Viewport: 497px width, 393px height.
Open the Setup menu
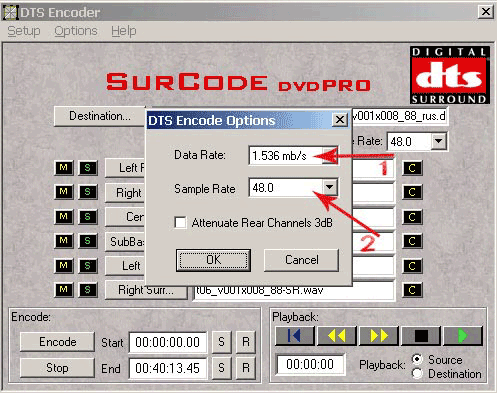point(24,31)
